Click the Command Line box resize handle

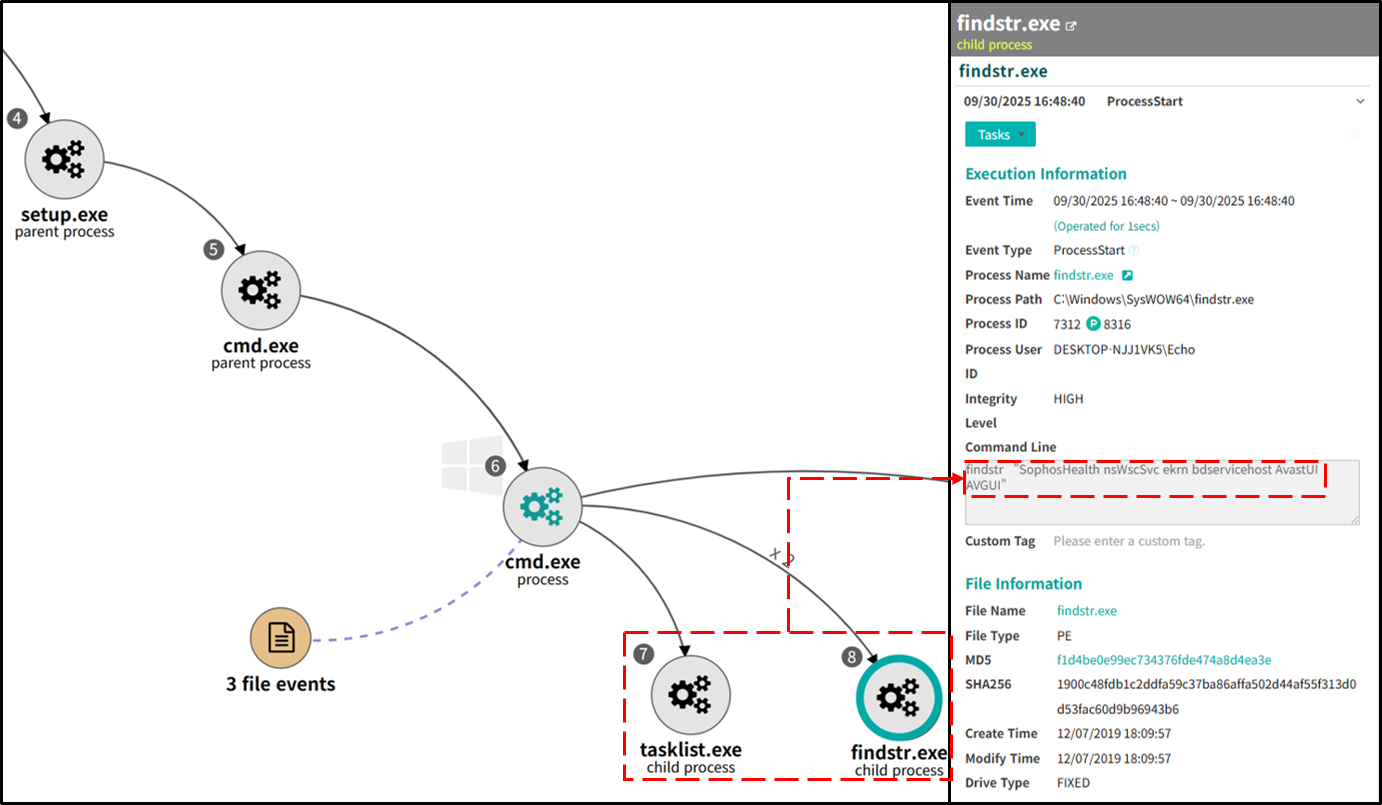(1354, 519)
